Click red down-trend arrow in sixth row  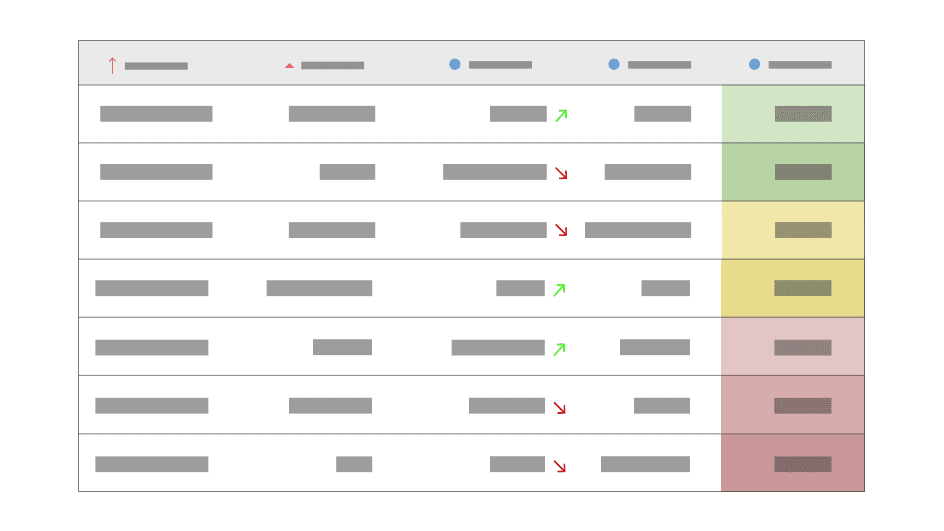tap(559, 407)
